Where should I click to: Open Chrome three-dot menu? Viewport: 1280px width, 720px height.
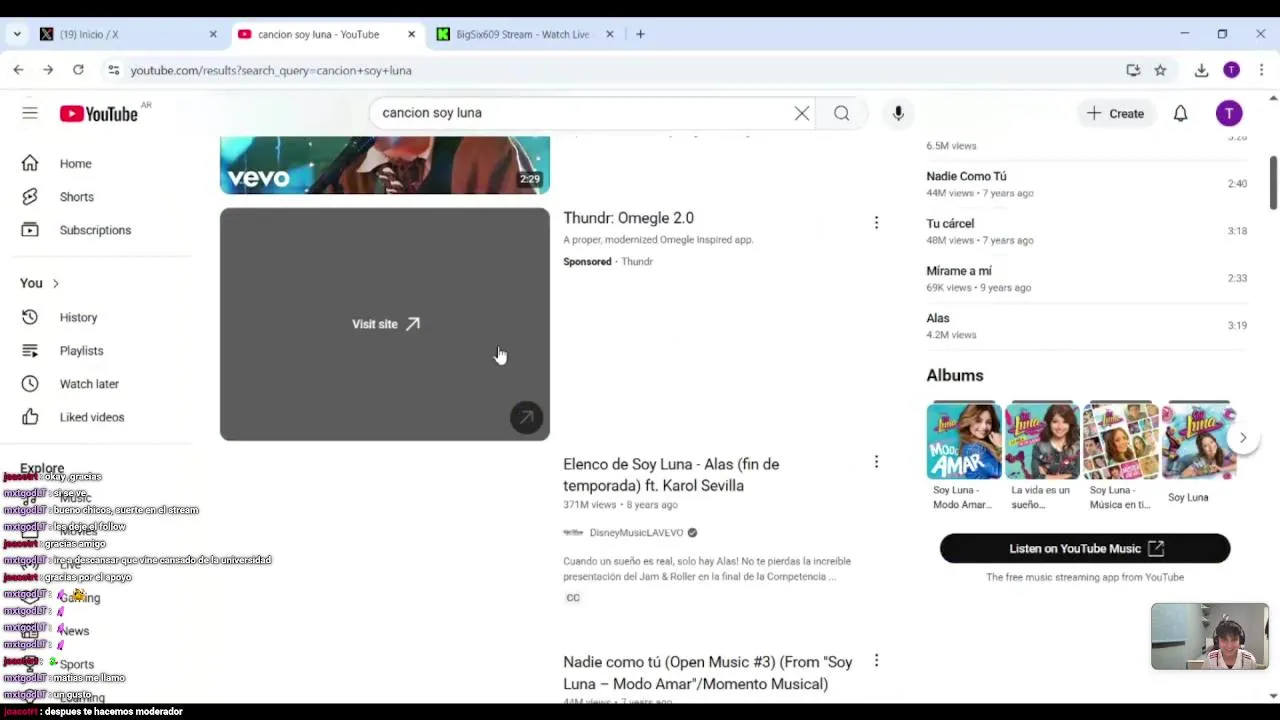[x=1261, y=70]
